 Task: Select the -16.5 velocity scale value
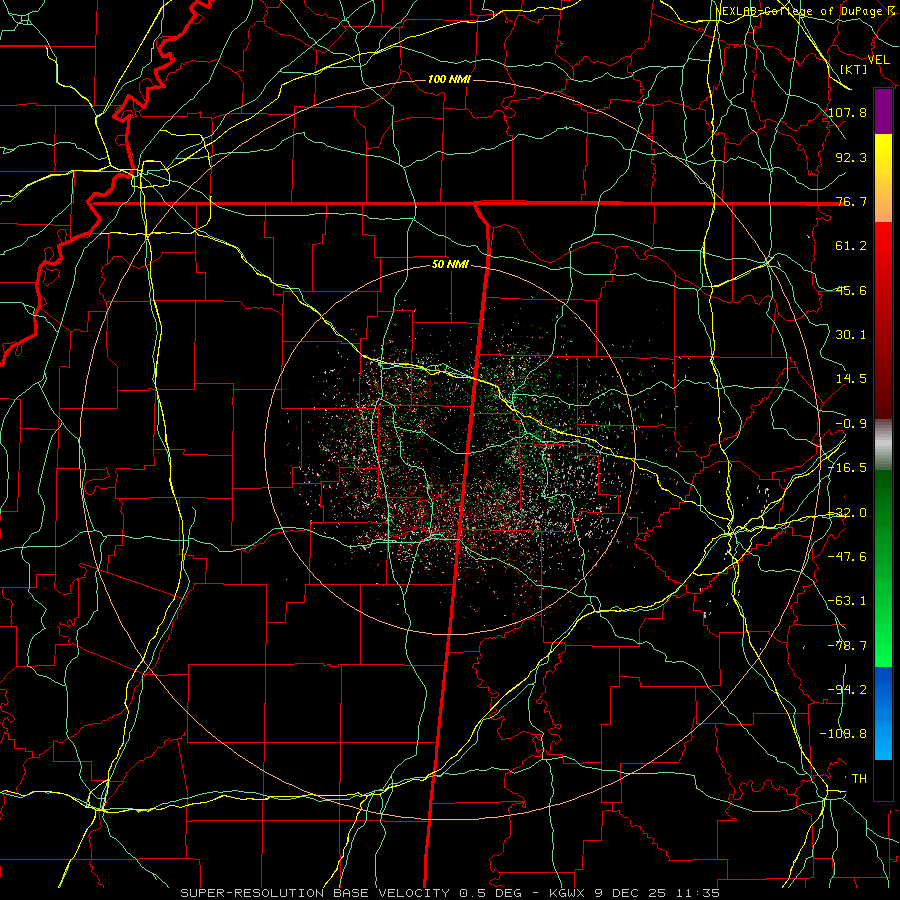pyautogui.click(x=848, y=468)
